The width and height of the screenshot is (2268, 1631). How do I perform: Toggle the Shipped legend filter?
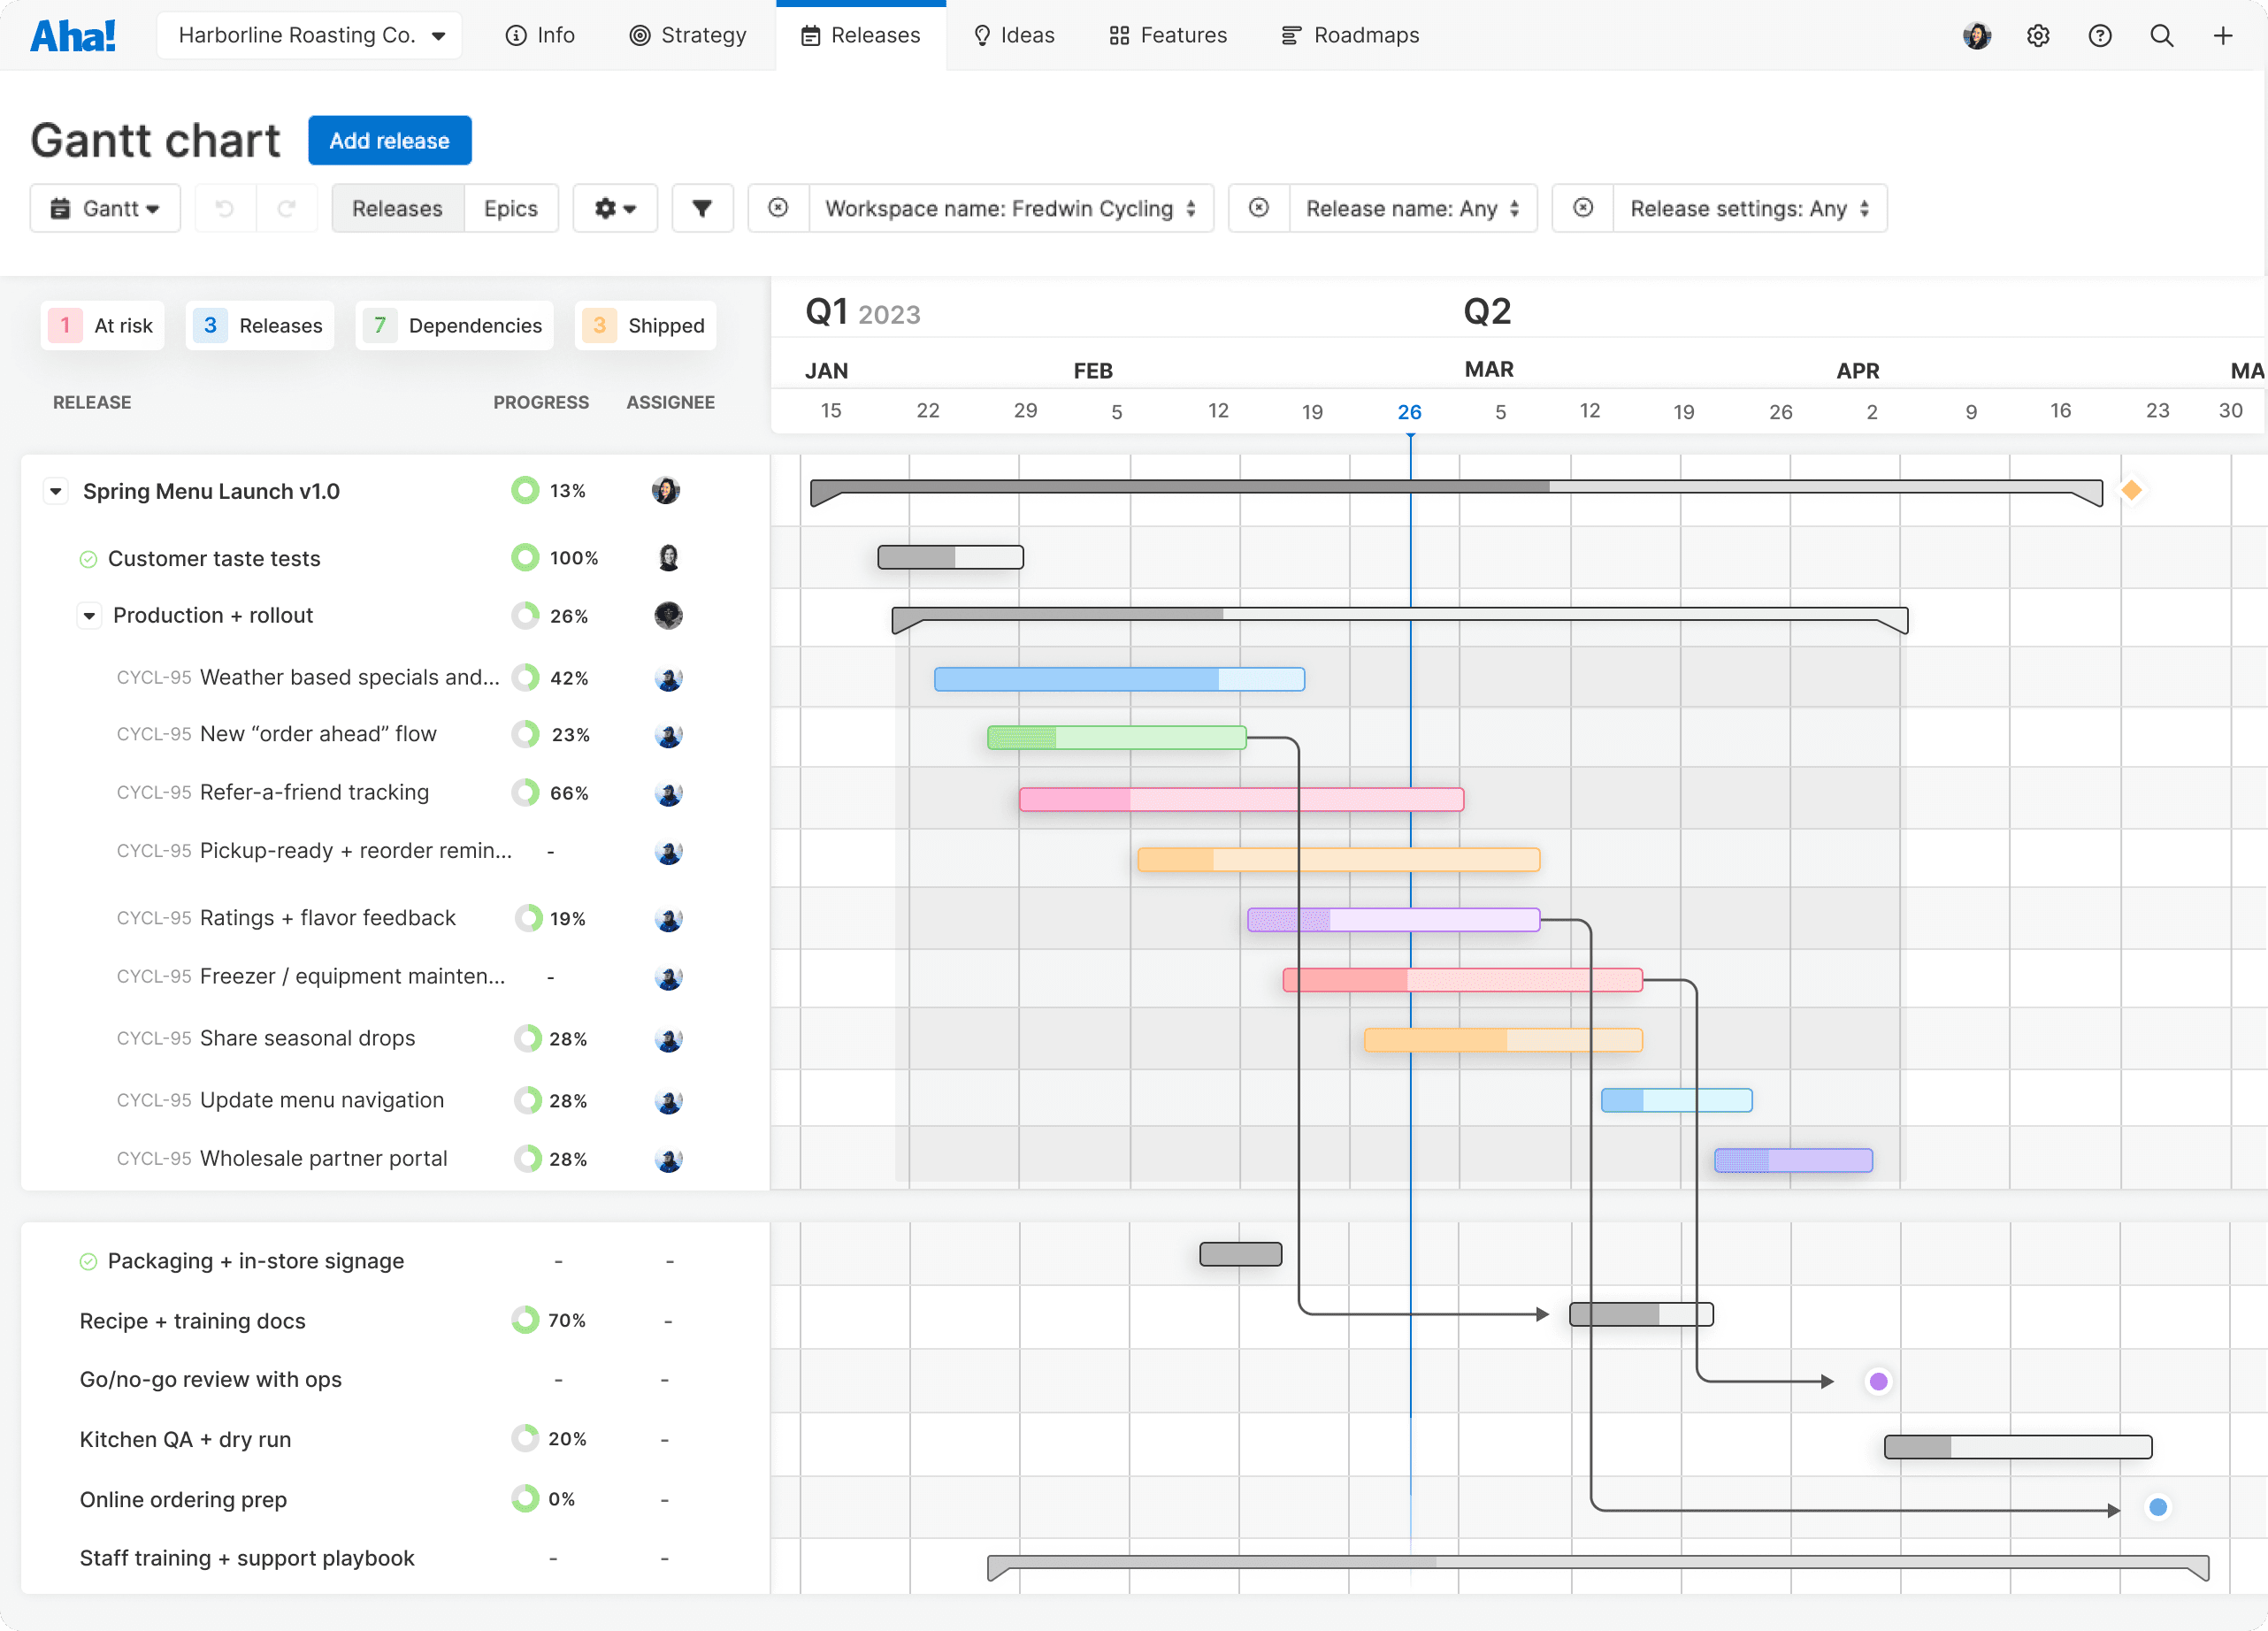(646, 325)
